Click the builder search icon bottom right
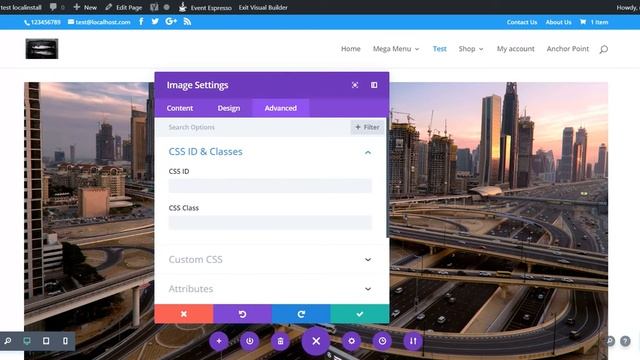Screen dimensions: 640x360 click(610, 341)
